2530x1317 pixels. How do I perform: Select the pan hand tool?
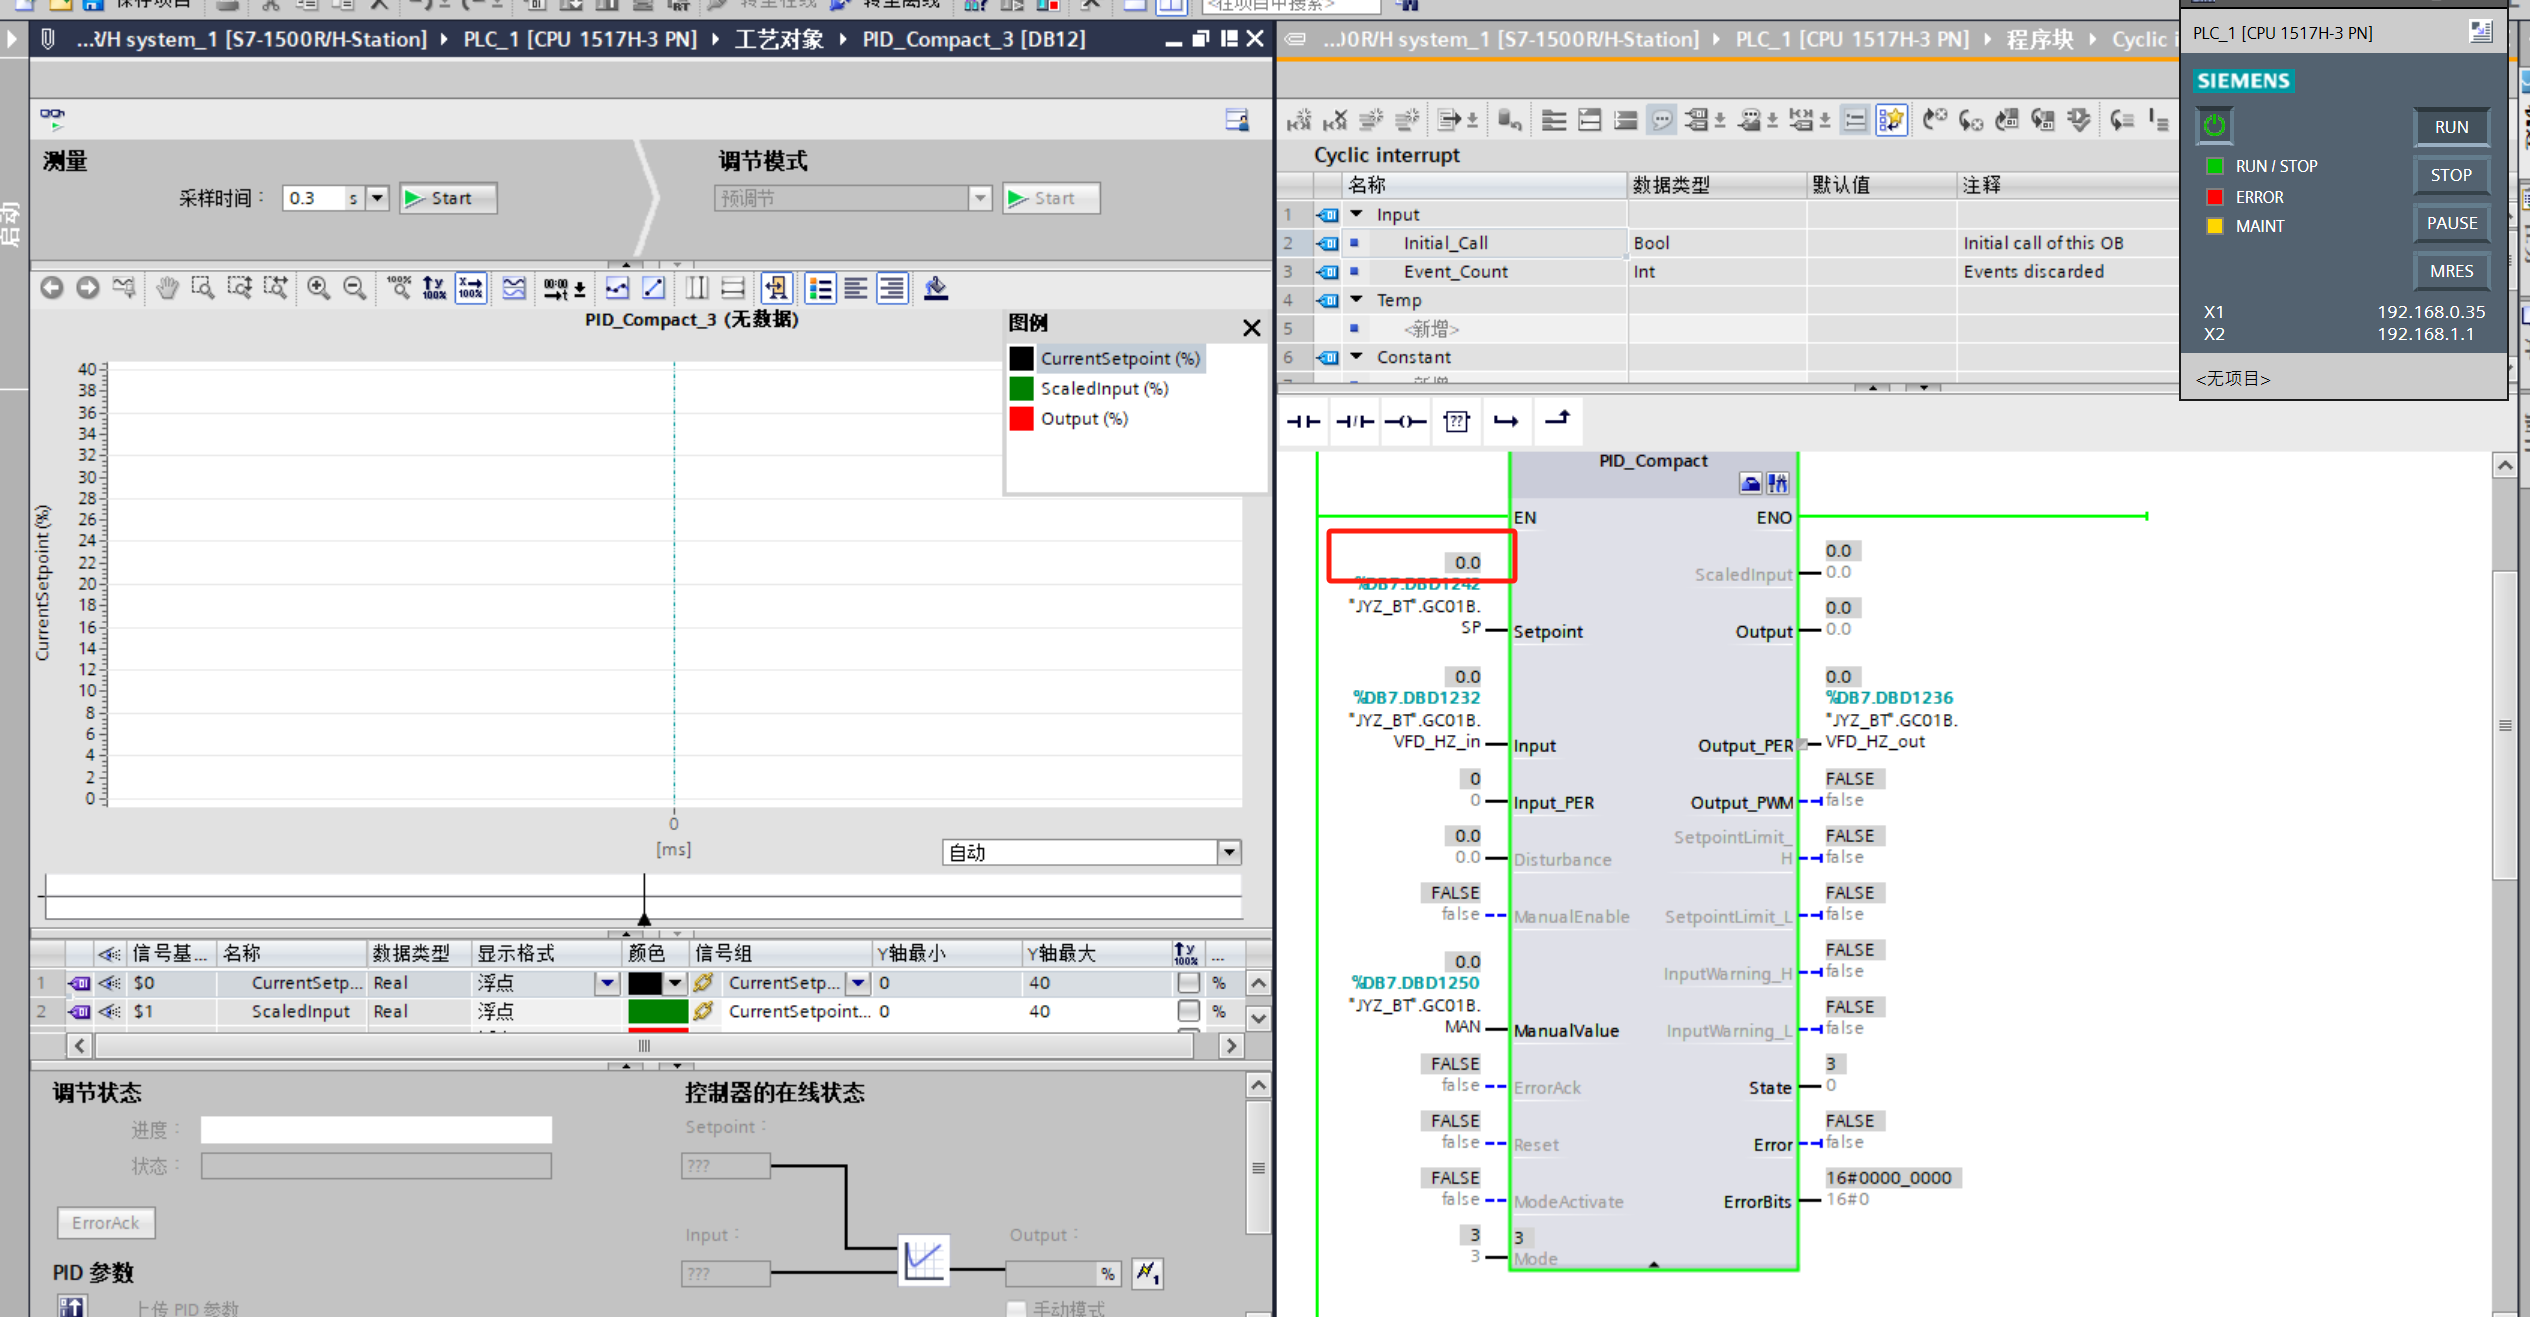pos(166,289)
